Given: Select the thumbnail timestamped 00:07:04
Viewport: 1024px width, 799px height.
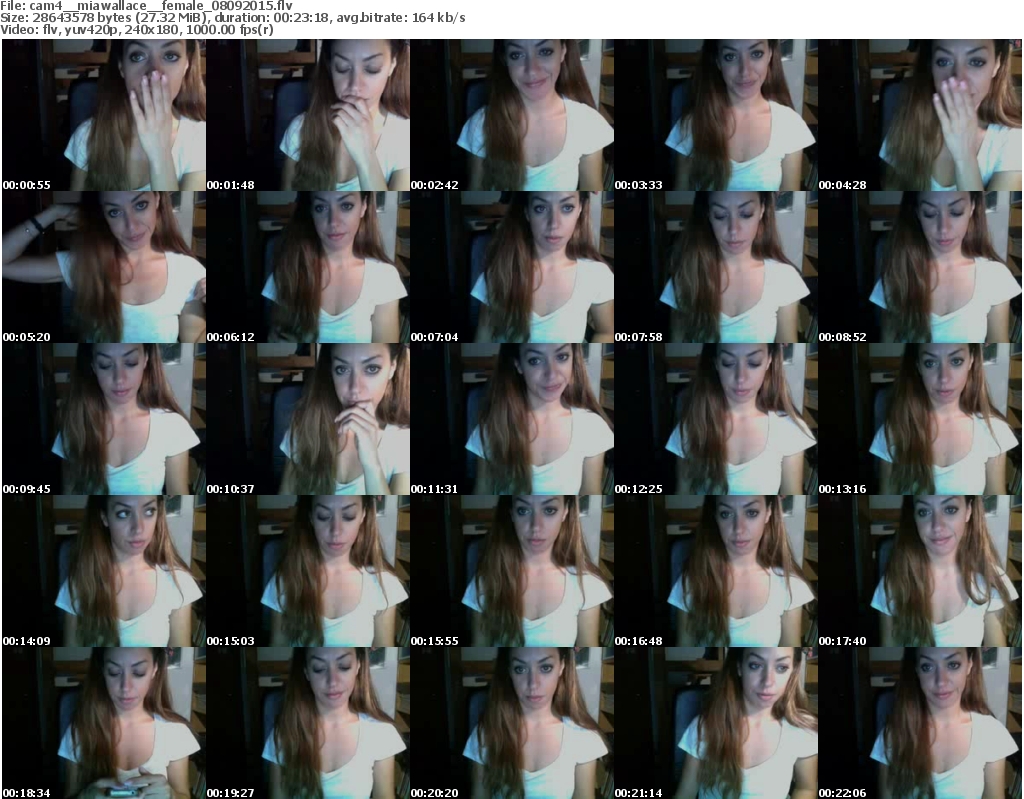Looking at the screenshot, I should (x=511, y=267).
